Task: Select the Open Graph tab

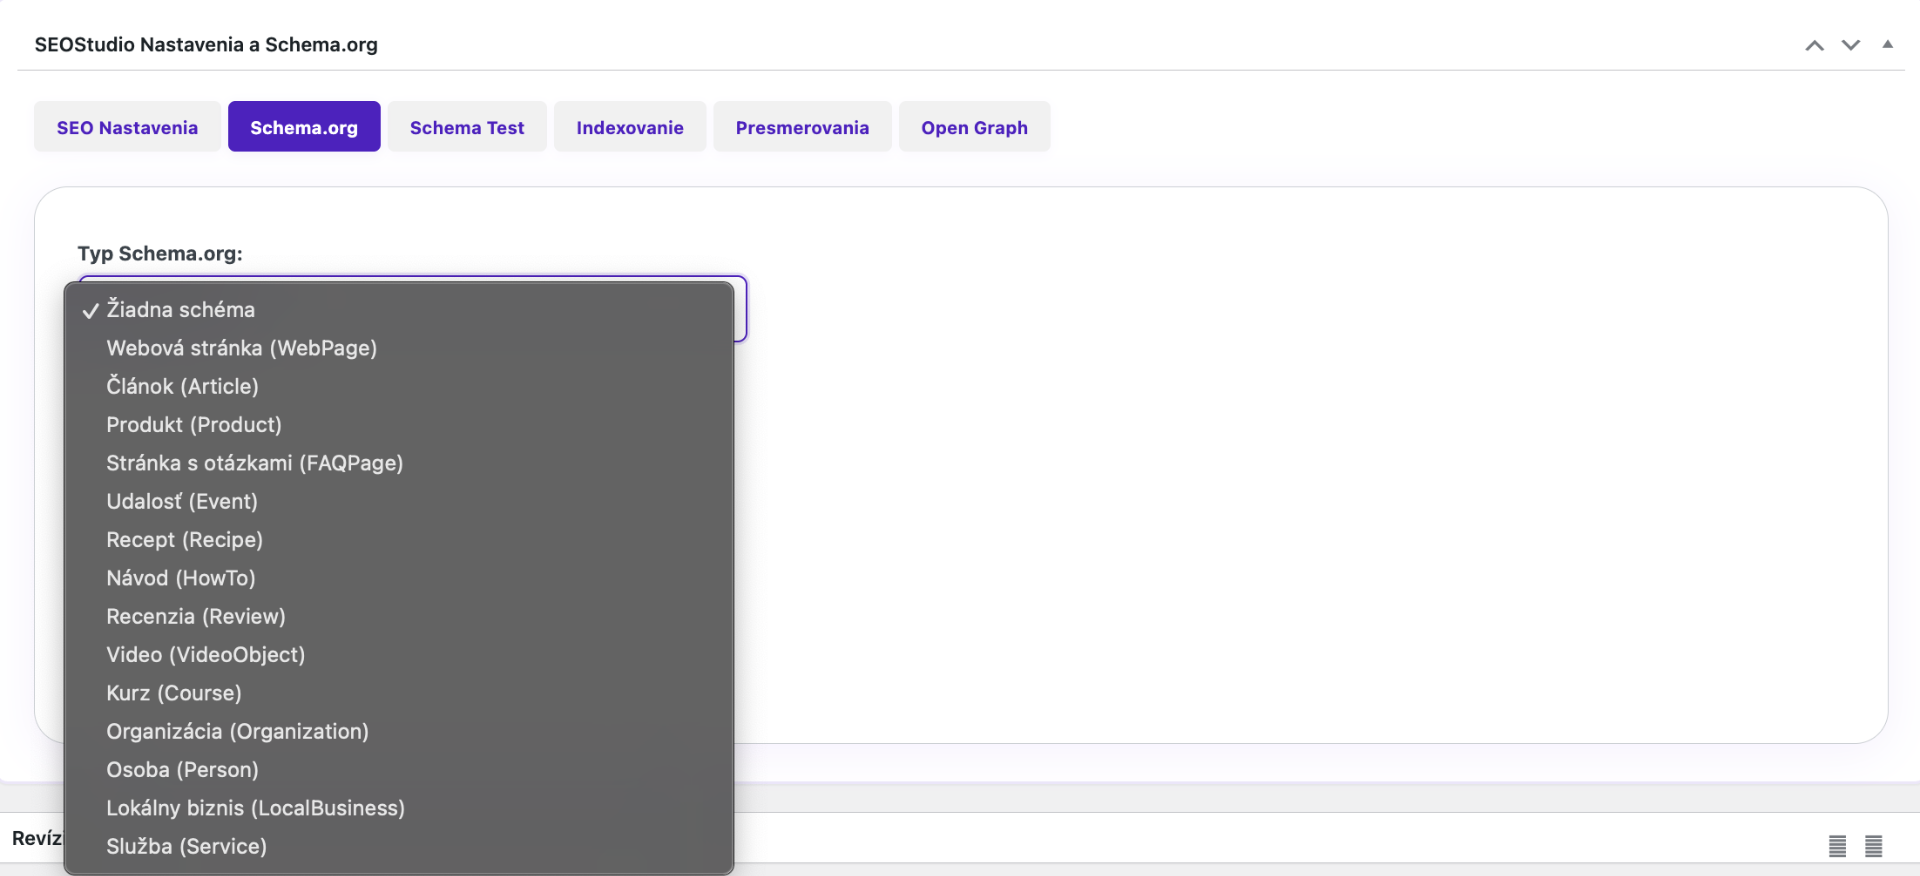Action: (974, 127)
